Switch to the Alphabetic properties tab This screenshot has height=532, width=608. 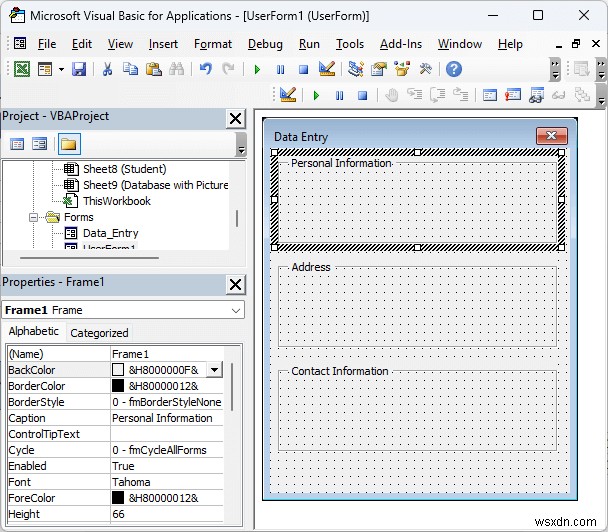34,332
